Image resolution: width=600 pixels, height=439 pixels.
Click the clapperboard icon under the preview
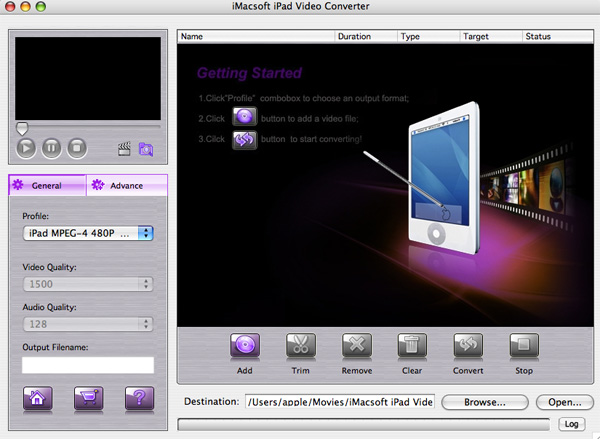tap(124, 149)
